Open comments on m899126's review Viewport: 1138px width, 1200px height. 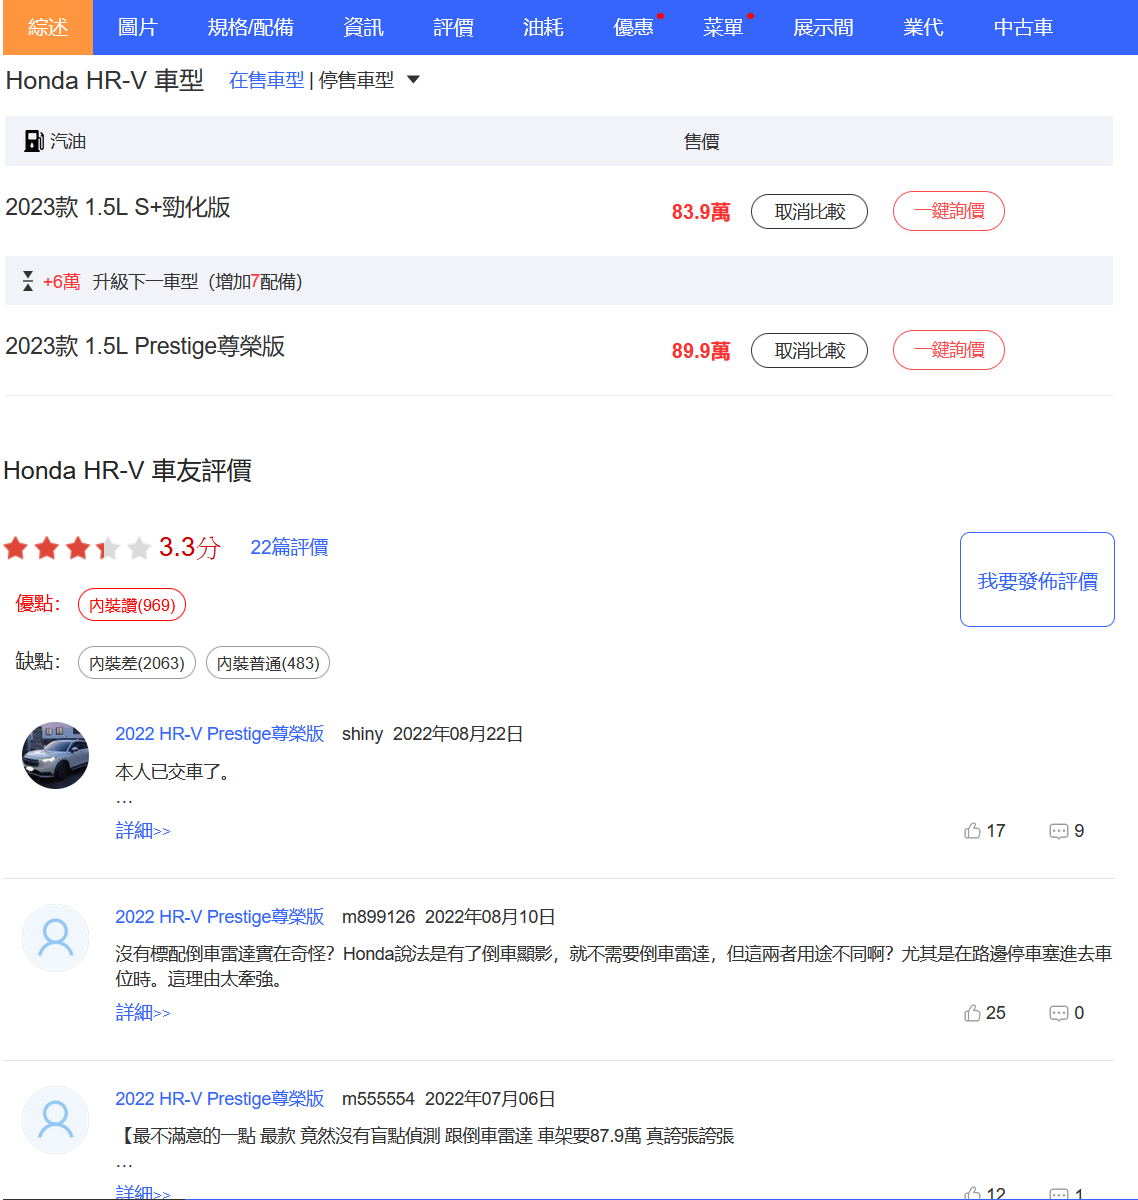pyautogui.click(x=1058, y=1013)
